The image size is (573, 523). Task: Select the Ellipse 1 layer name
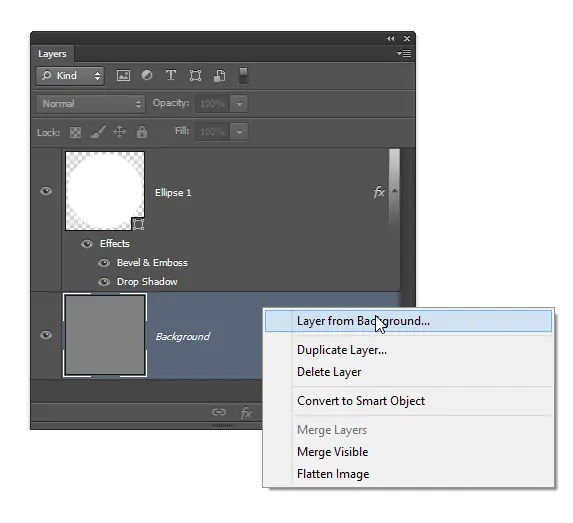pos(173,193)
